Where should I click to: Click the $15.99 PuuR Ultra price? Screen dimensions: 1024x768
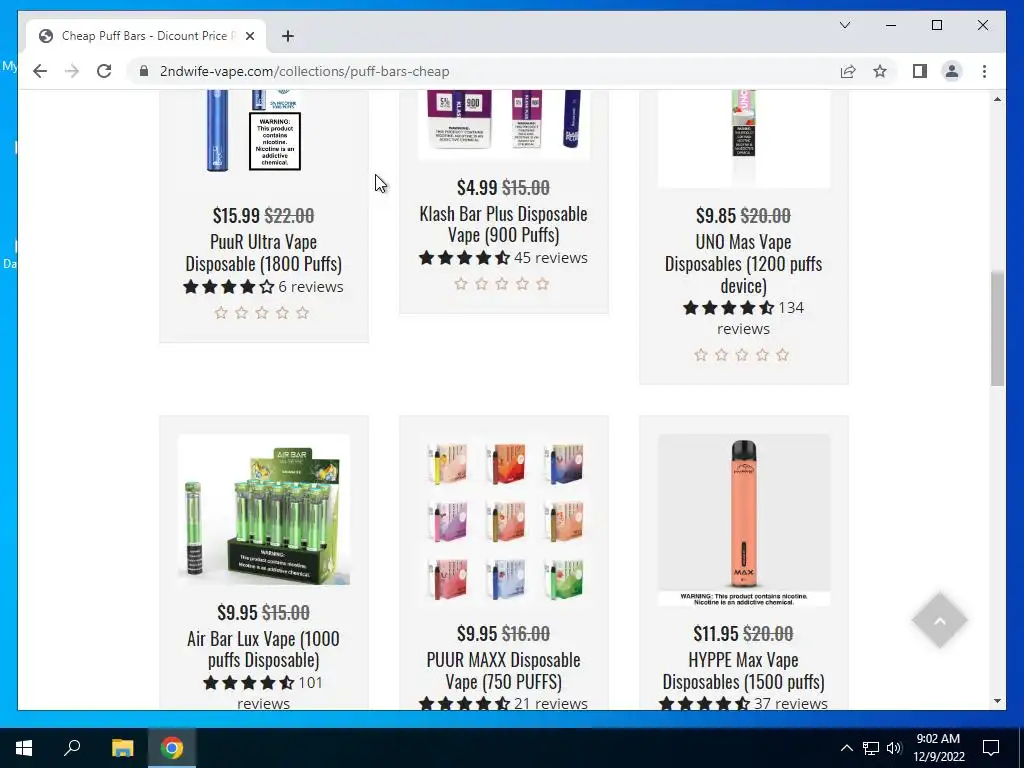point(236,215)
